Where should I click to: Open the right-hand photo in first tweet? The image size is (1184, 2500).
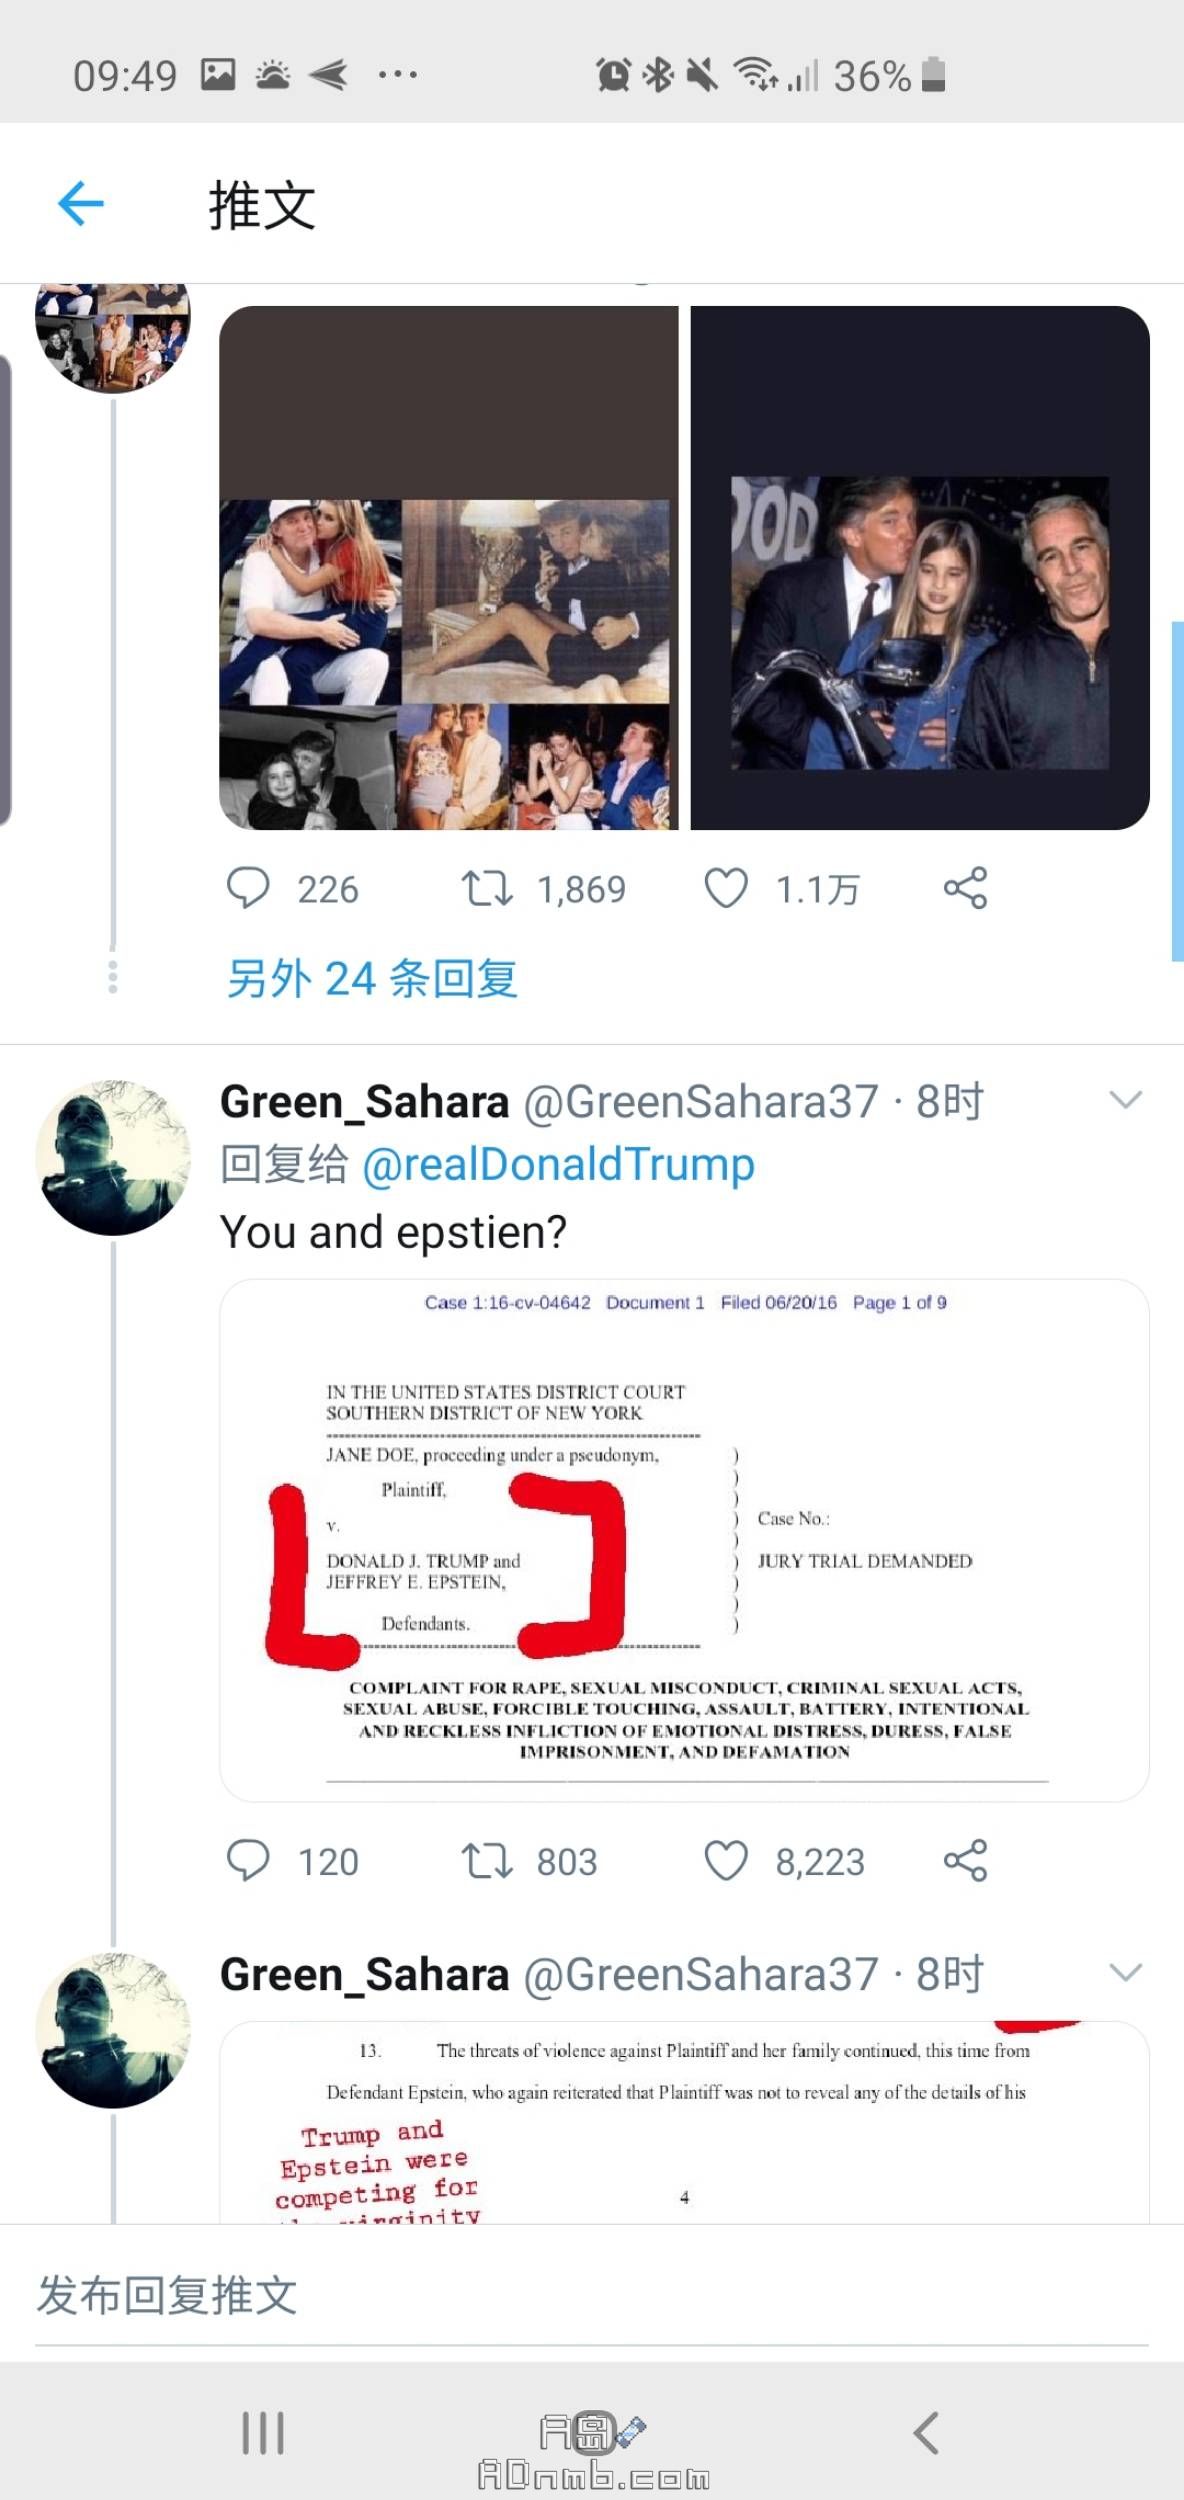pos(920,568)
